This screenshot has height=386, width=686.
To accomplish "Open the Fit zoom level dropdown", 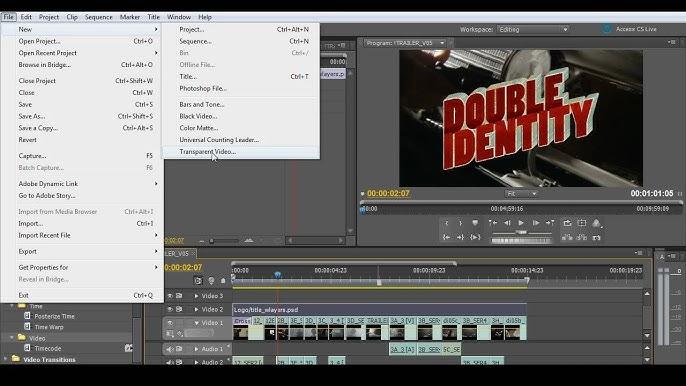I will pyautogui.click(x=521, y=193).
